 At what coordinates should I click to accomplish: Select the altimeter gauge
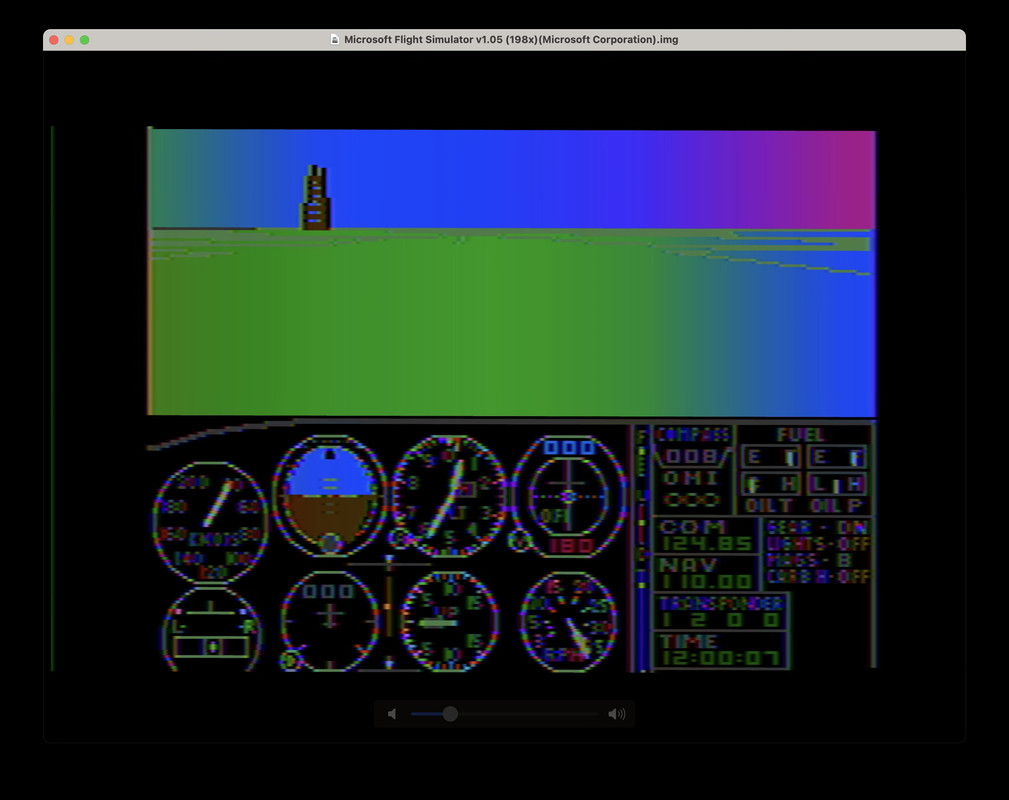click(449, 496)
